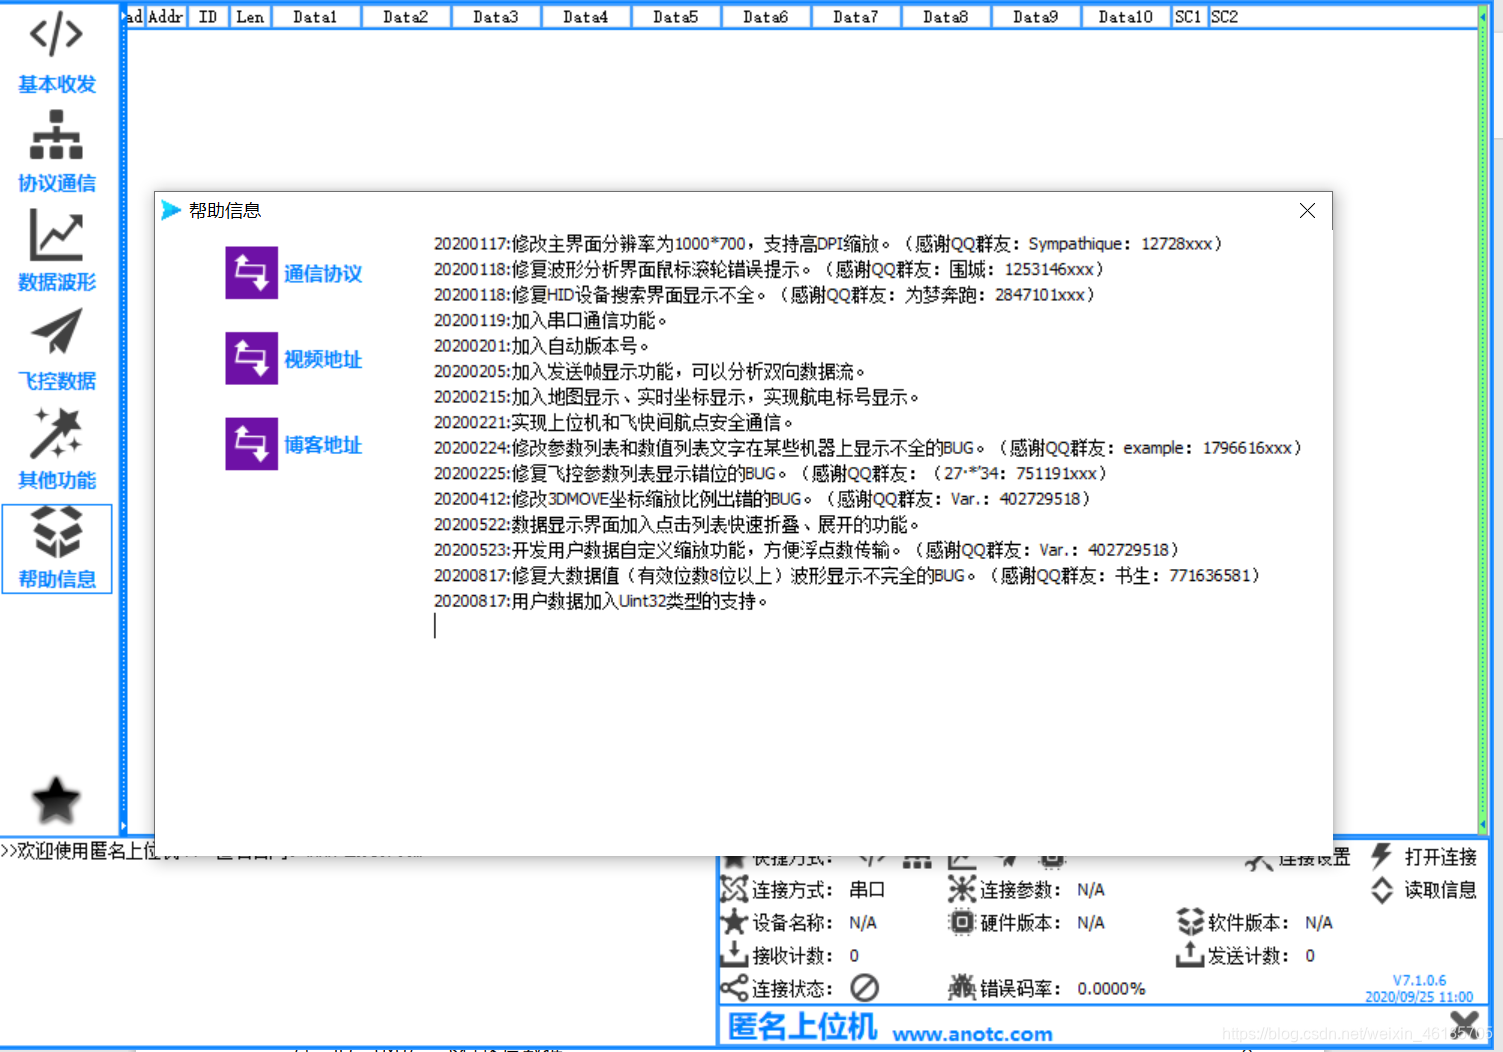Click the 0.0000% error rate value

[x=1111, y=989]
